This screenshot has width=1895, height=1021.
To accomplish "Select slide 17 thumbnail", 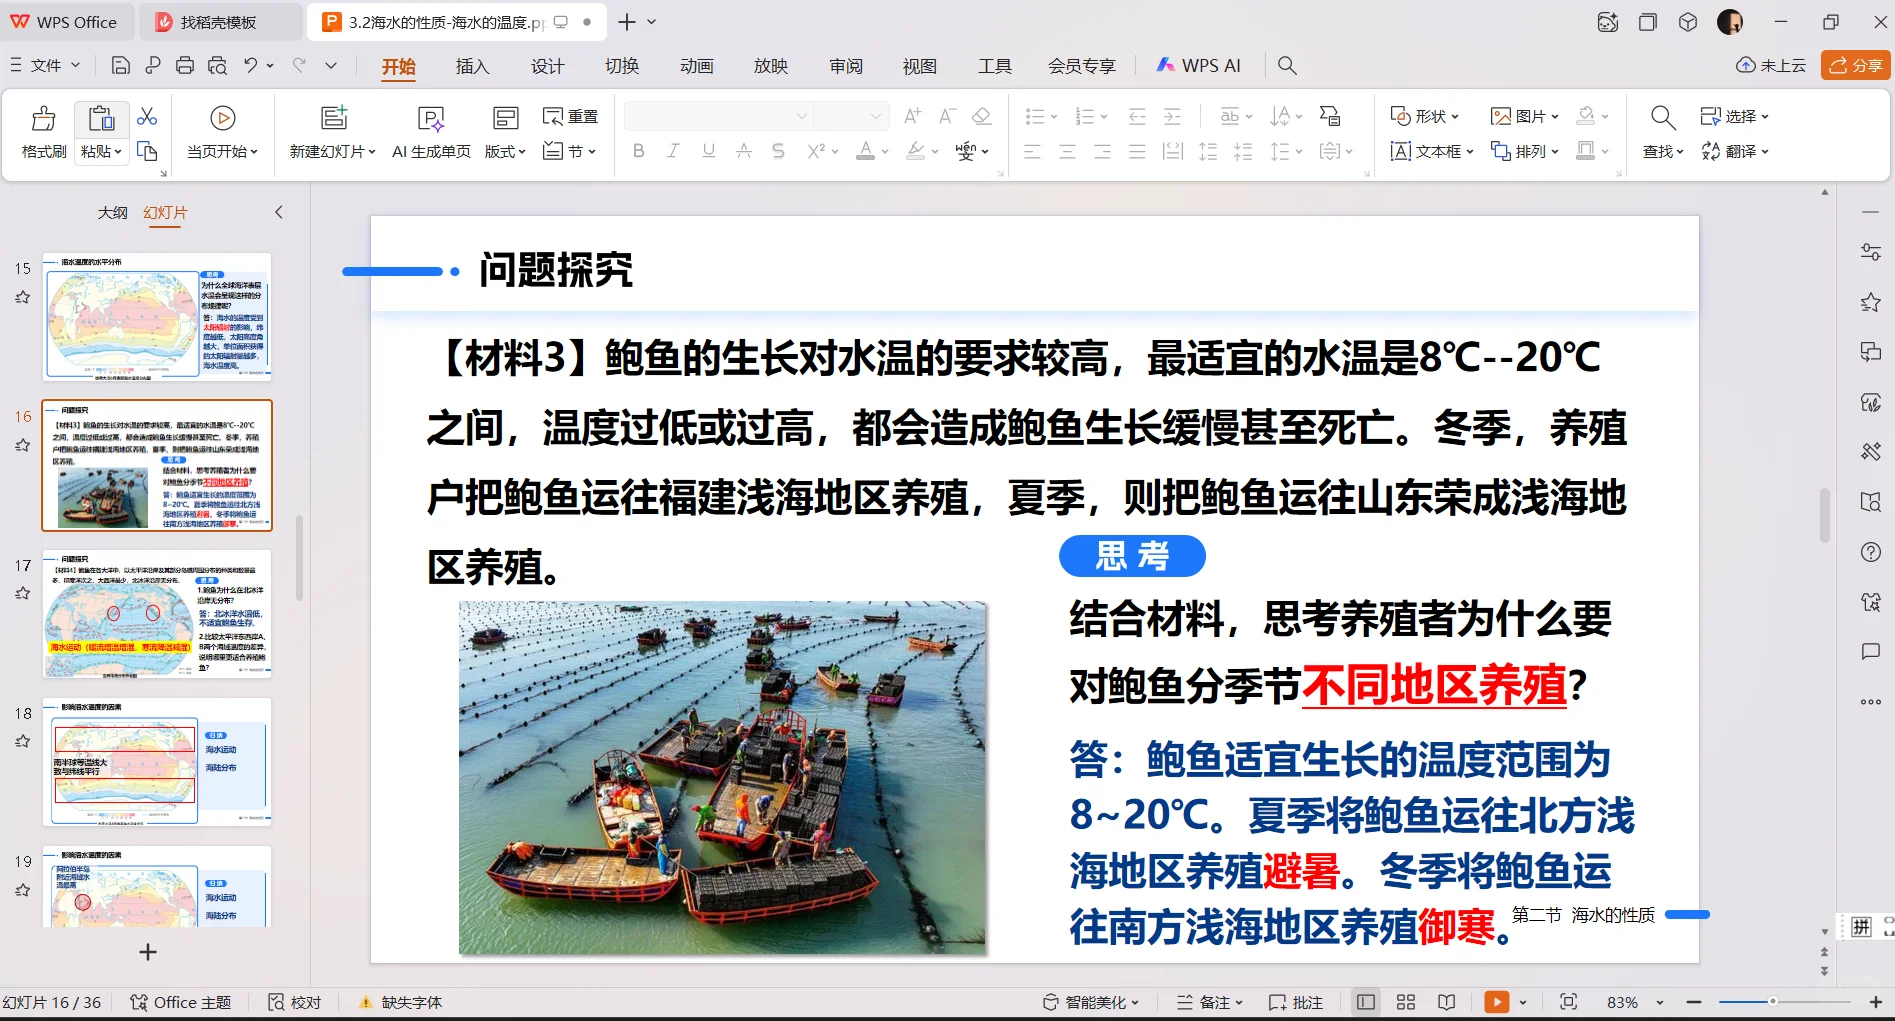I will 157,614.
